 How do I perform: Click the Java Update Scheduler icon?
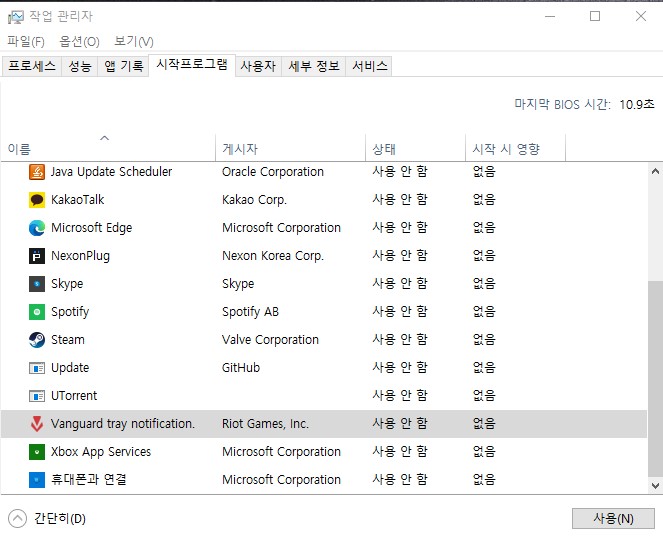pos(37,172)
